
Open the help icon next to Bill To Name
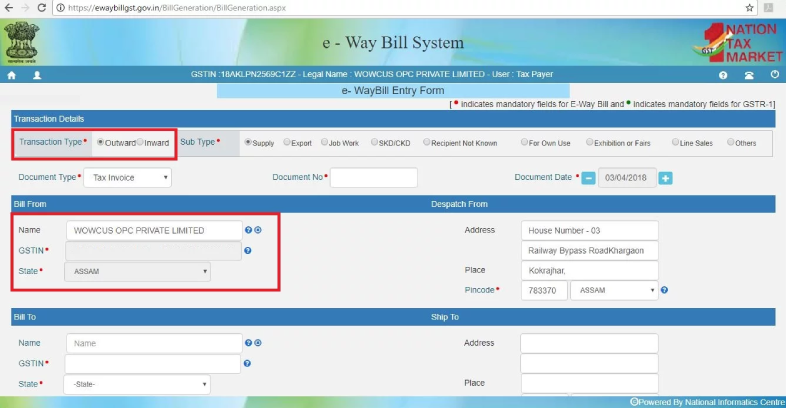(248, 343)
